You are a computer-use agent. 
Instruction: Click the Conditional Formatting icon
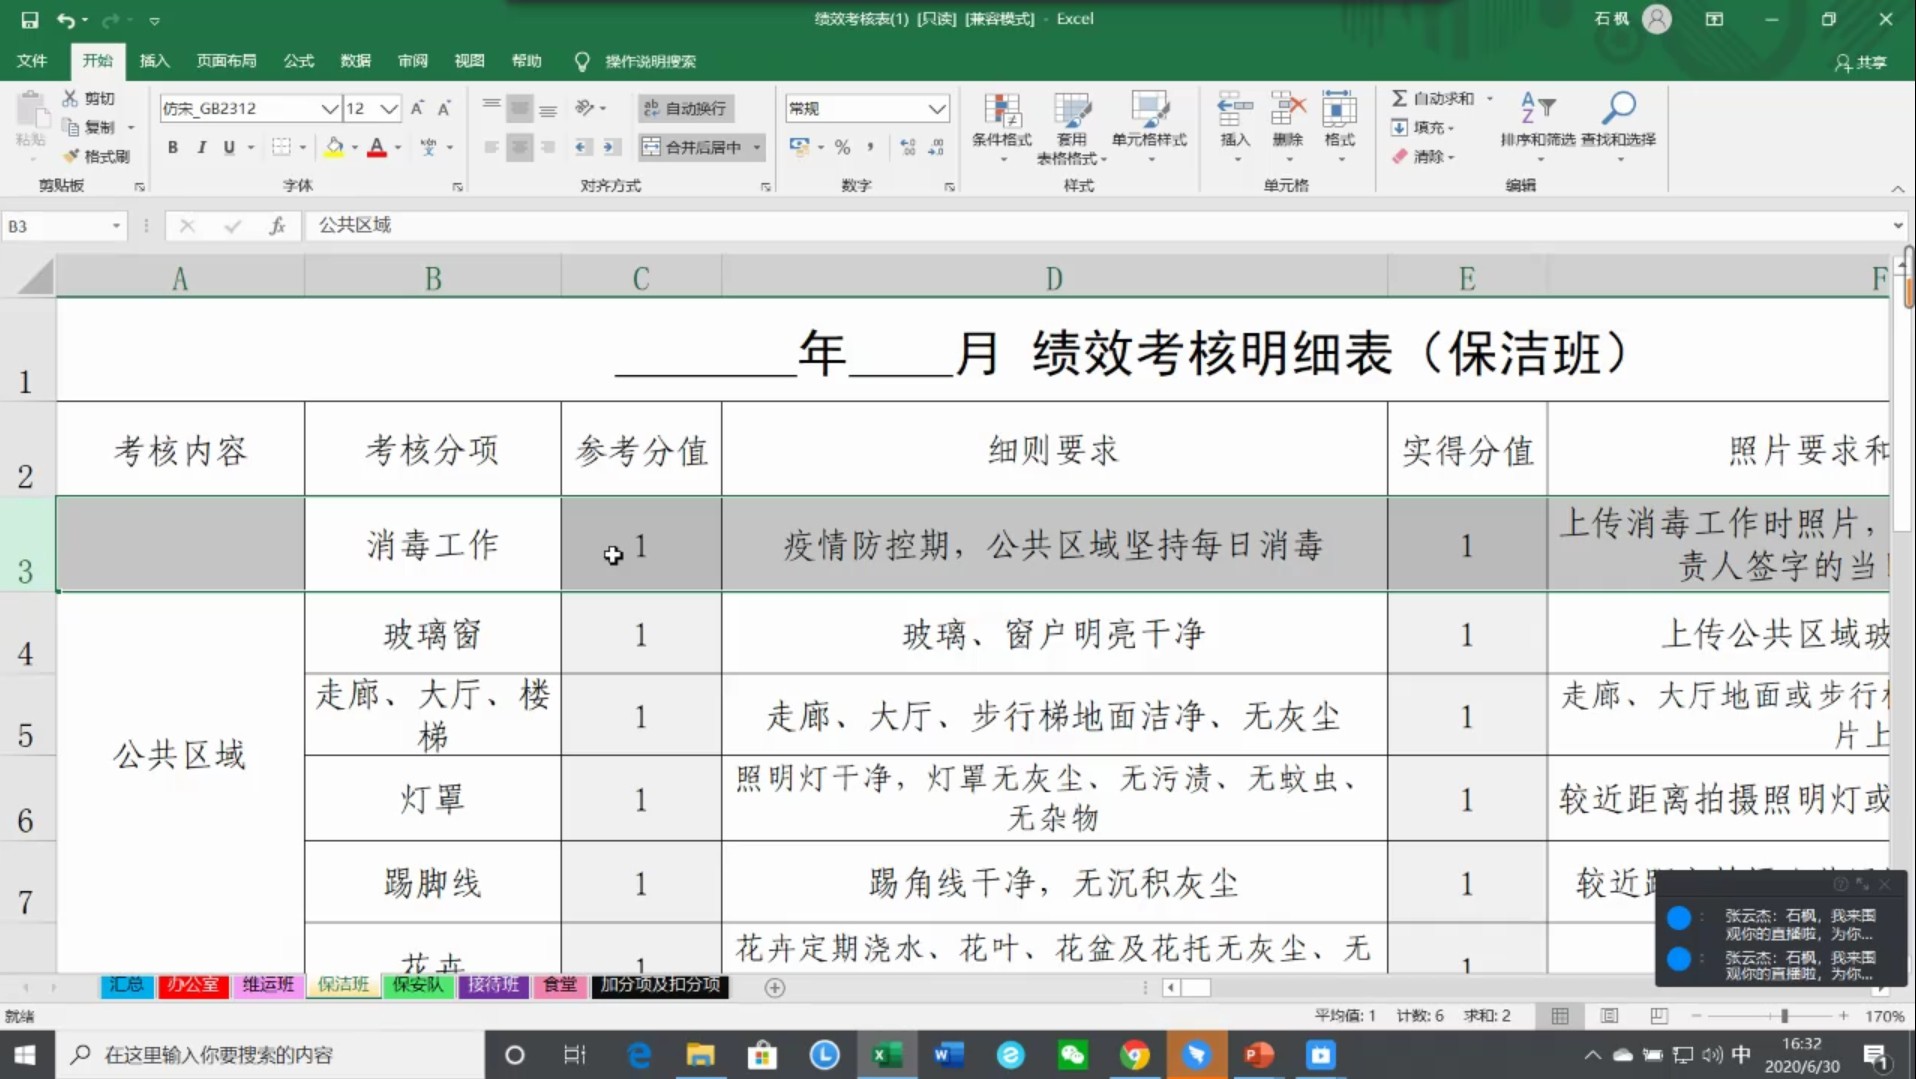pos(1001,110)
